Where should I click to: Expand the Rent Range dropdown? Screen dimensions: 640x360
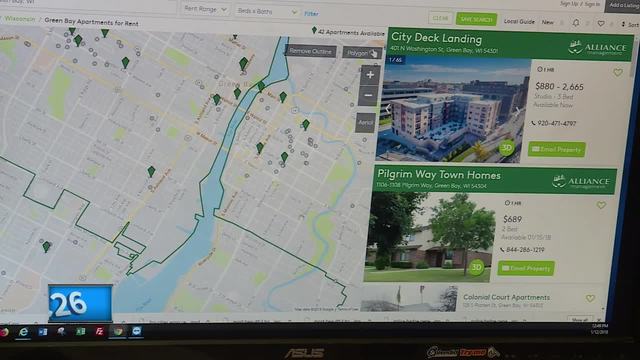(205, 9)
